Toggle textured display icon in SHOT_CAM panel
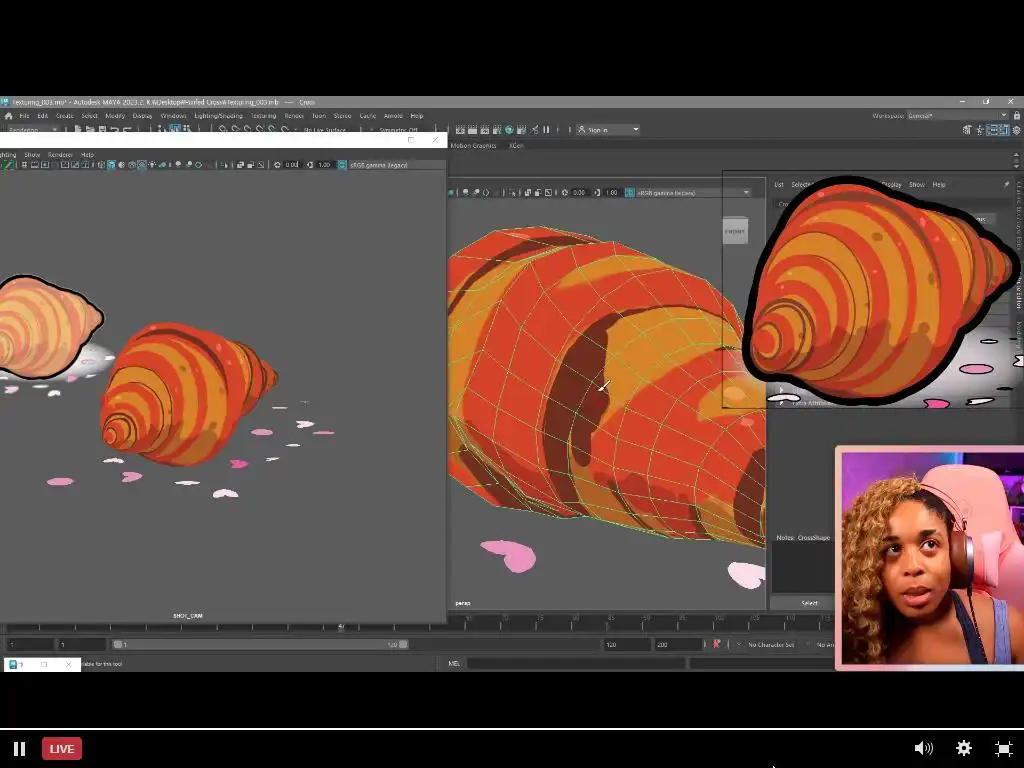The width and height of the screenshot is (1024, 768). click(x=142, y=165)
